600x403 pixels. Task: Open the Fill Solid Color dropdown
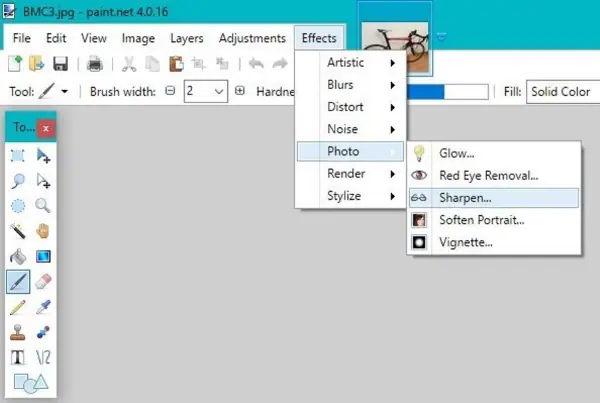click(x=563, y=92)
